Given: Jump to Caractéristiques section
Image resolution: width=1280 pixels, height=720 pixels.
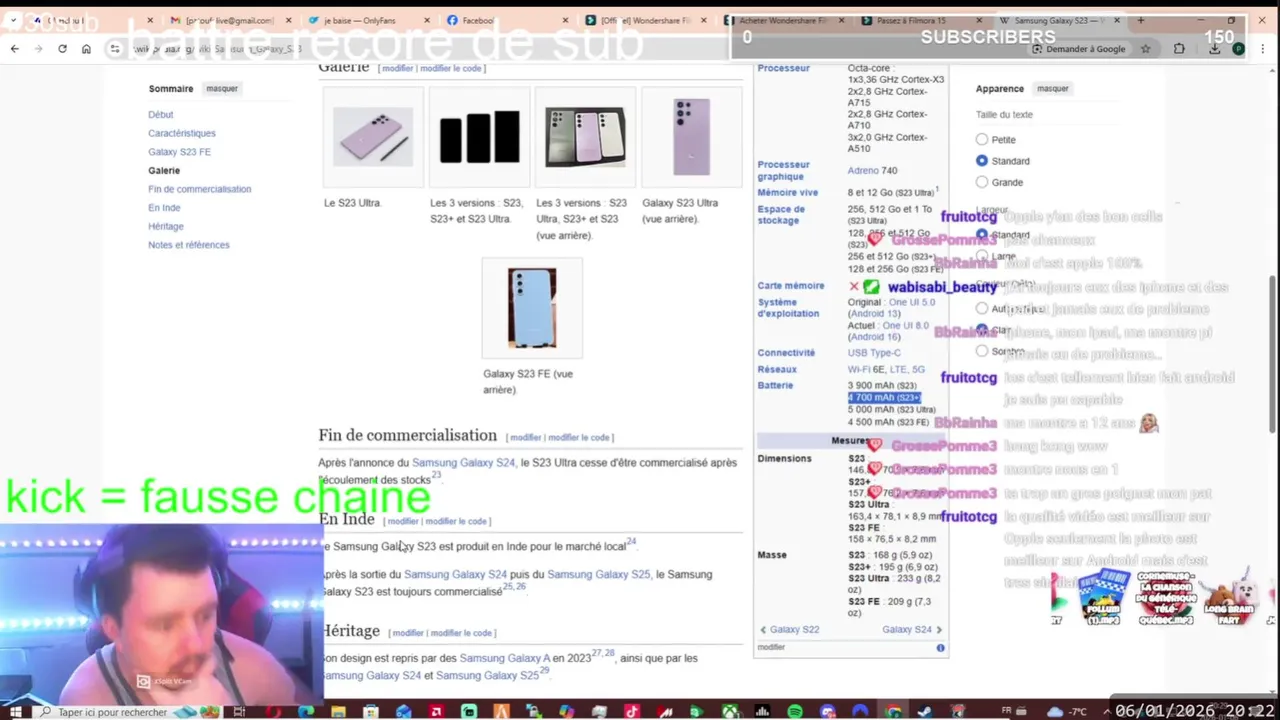Looking at the screenshot, I should 182,133.
